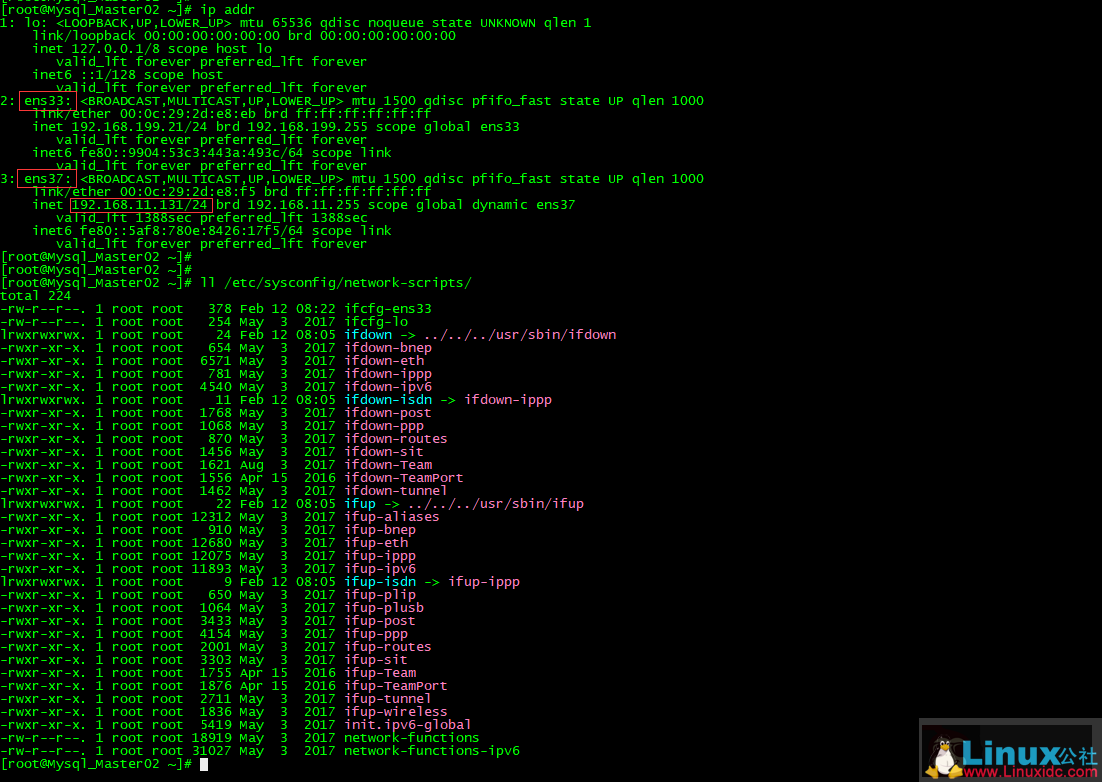Click the ifup-ppp script name
Screen dimensions: 1102x782
375,634
